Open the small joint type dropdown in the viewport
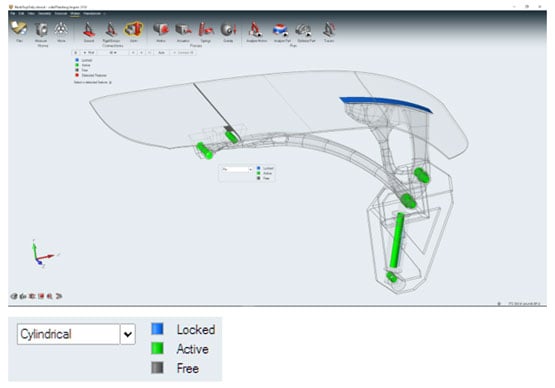Screen dimensions: 555x388 (x=237, y=170)
